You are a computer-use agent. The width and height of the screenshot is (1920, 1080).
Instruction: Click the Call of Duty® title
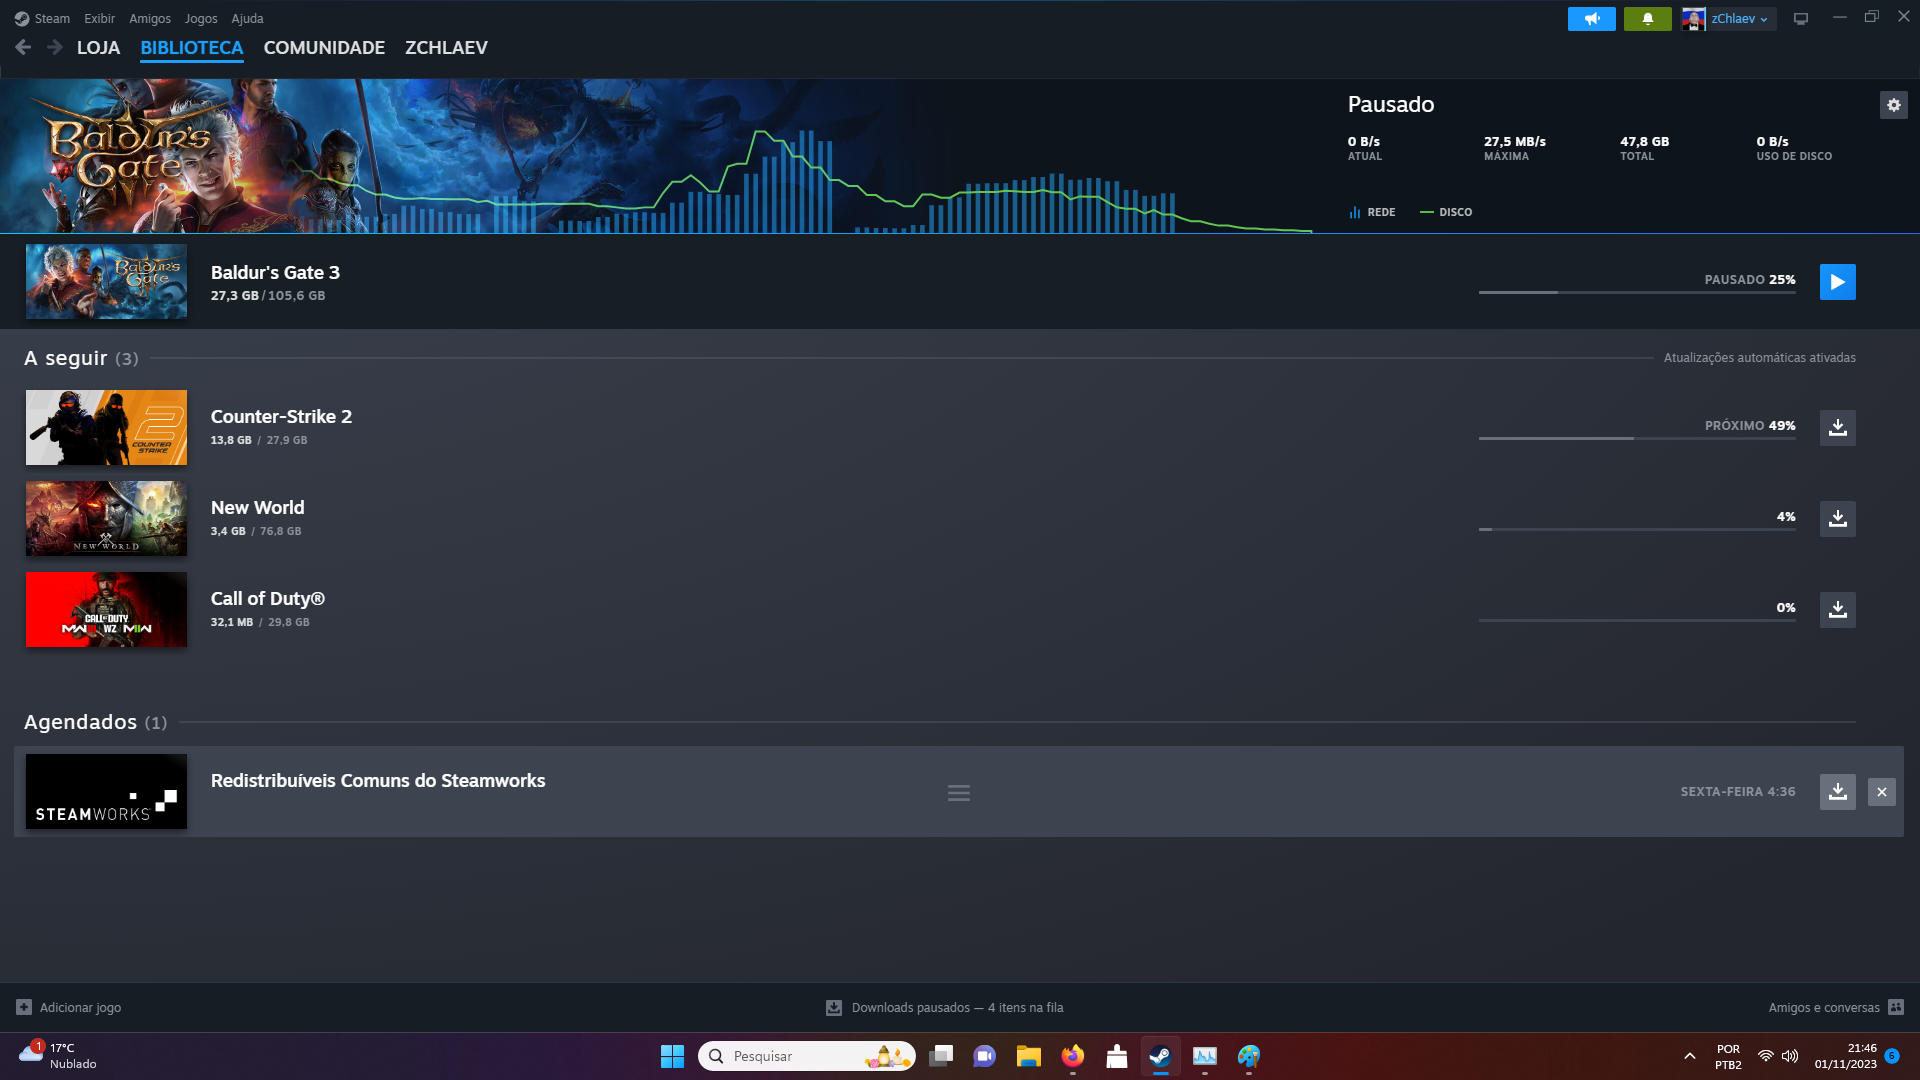click(x=267, y=598)
